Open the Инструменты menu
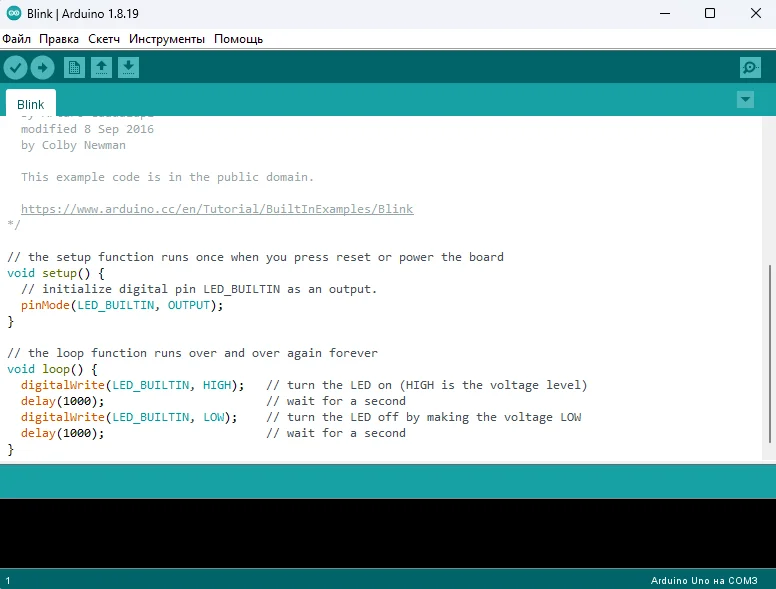Viewport: 776px width, 589px height. 167,39
